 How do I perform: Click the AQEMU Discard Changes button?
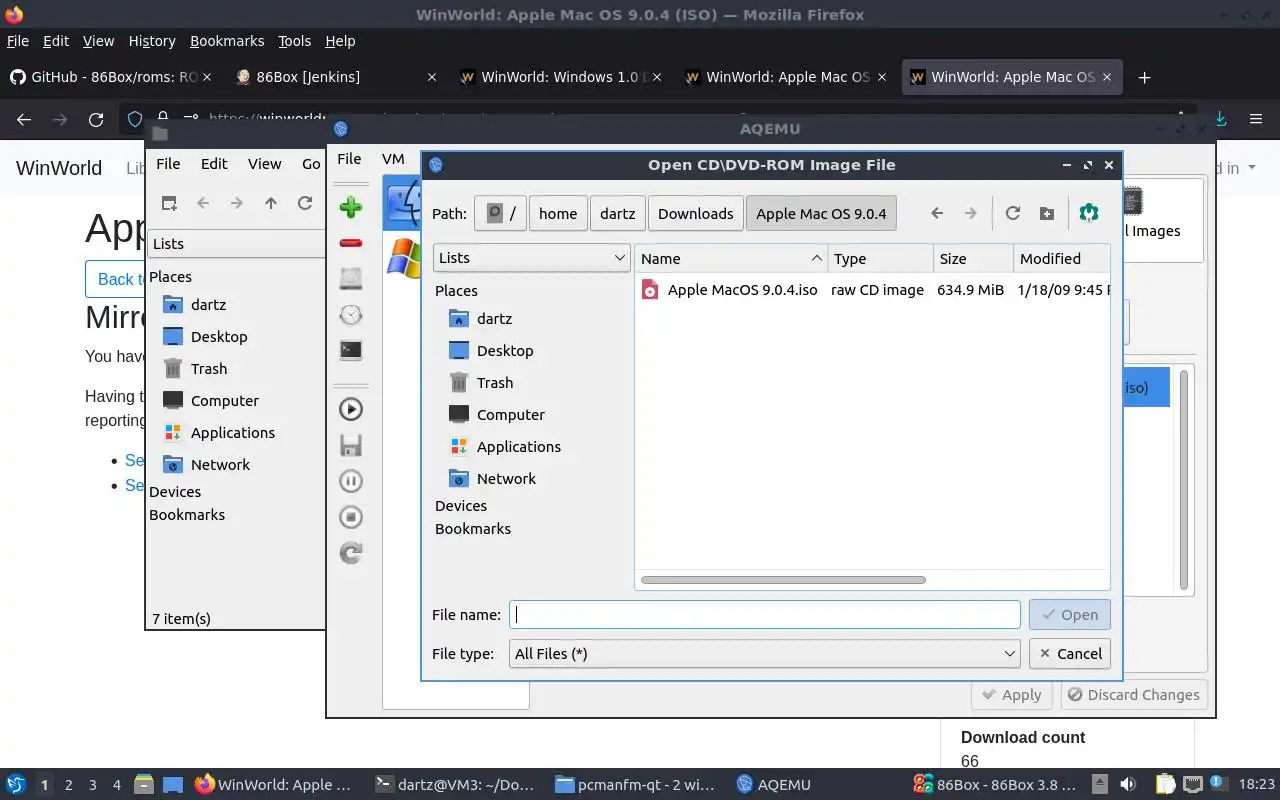point(1134,695)
